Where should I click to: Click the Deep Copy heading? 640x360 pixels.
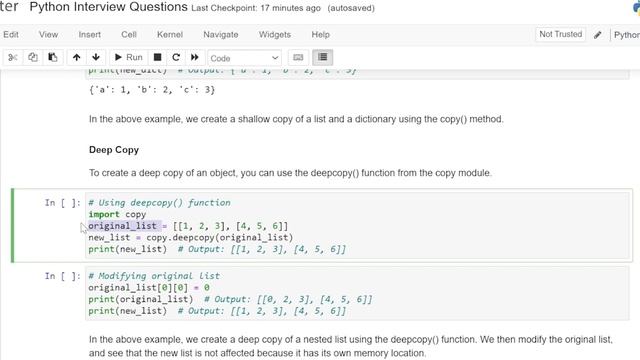(x=114, y=150)
